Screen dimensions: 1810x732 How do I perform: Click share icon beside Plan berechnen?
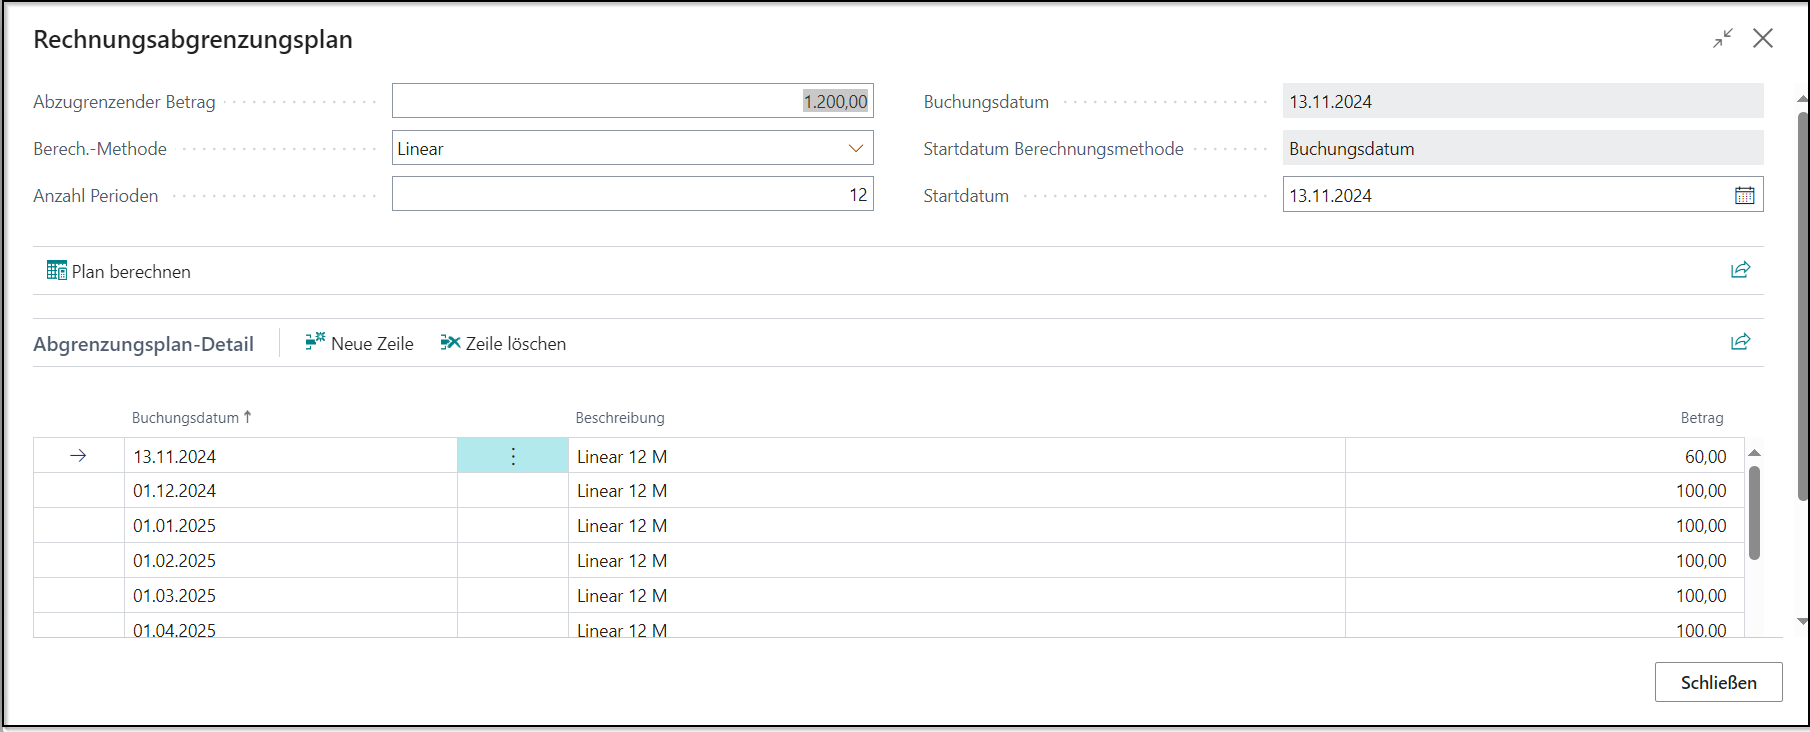point(1740,270)
